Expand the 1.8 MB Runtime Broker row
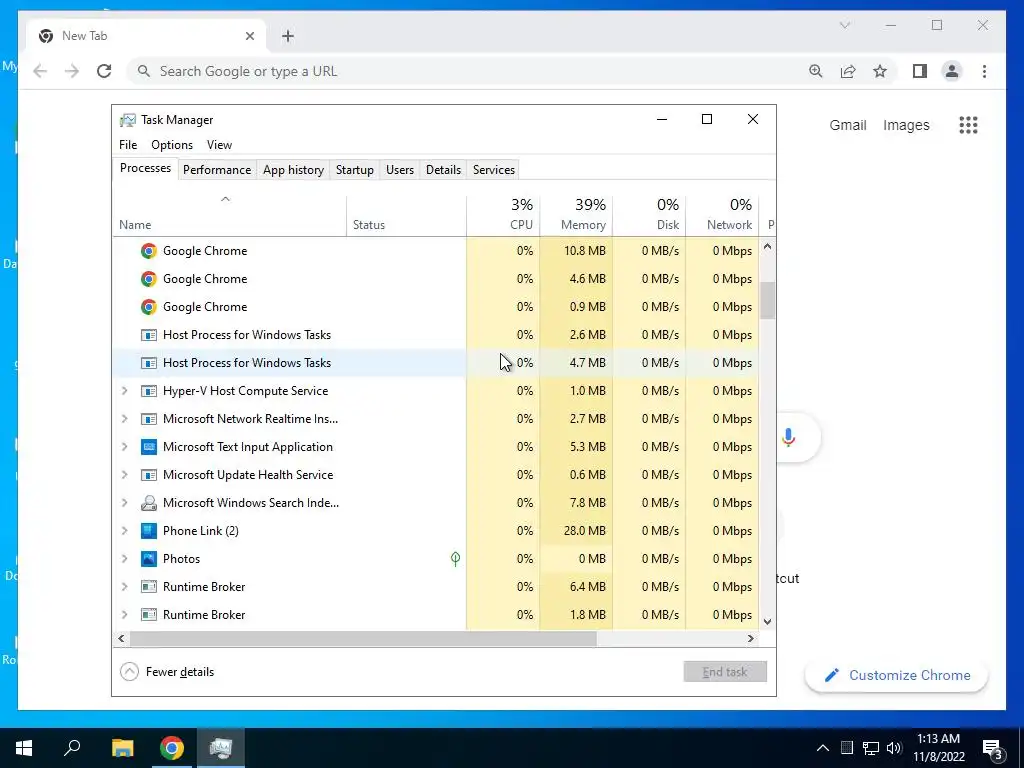 124,615
